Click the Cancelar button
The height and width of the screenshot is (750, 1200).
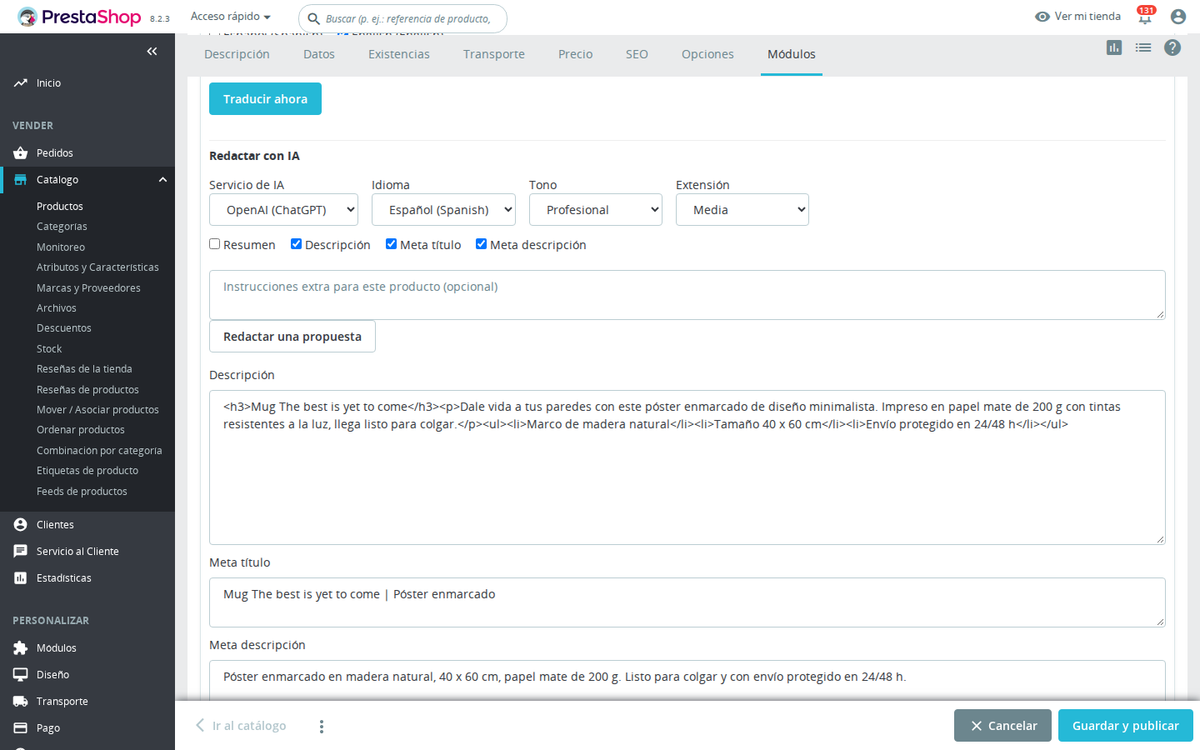click(1002, 726)
